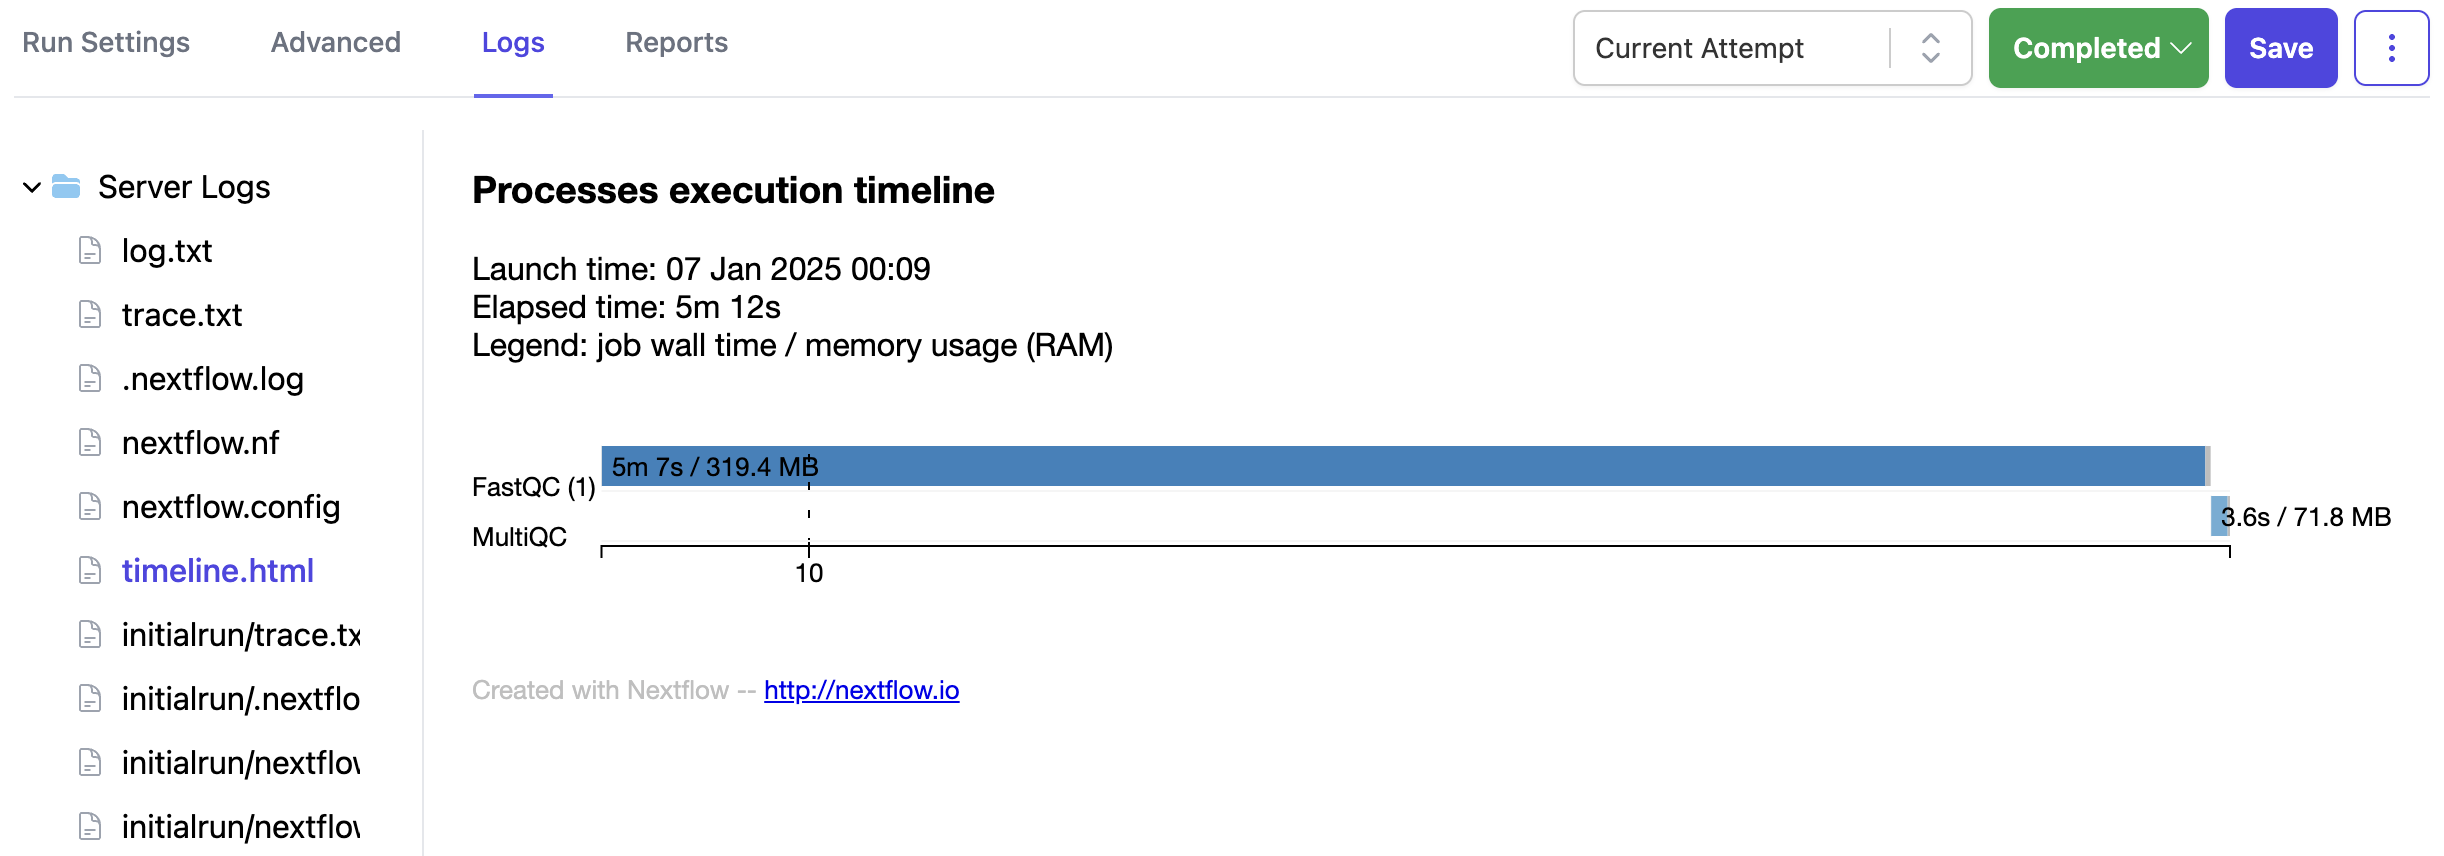
Task: Open the log.txt file icon
Action: coord(90,250)
